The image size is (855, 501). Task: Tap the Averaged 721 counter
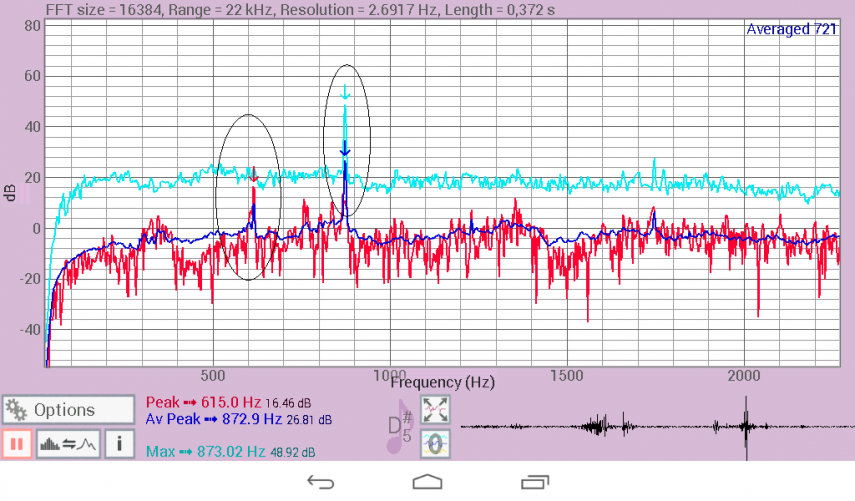[791, 30]
